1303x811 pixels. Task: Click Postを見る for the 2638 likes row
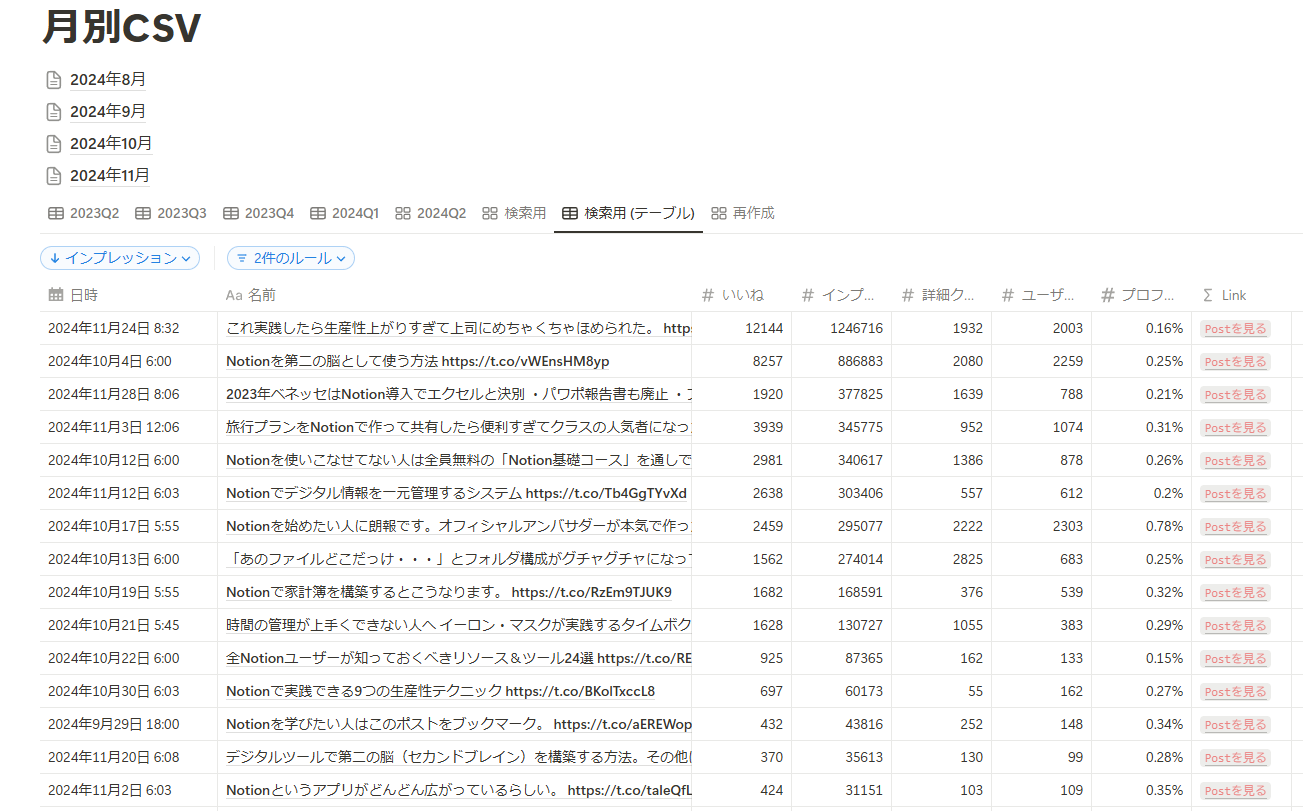pyautogui.click(x=1235, y=493)
